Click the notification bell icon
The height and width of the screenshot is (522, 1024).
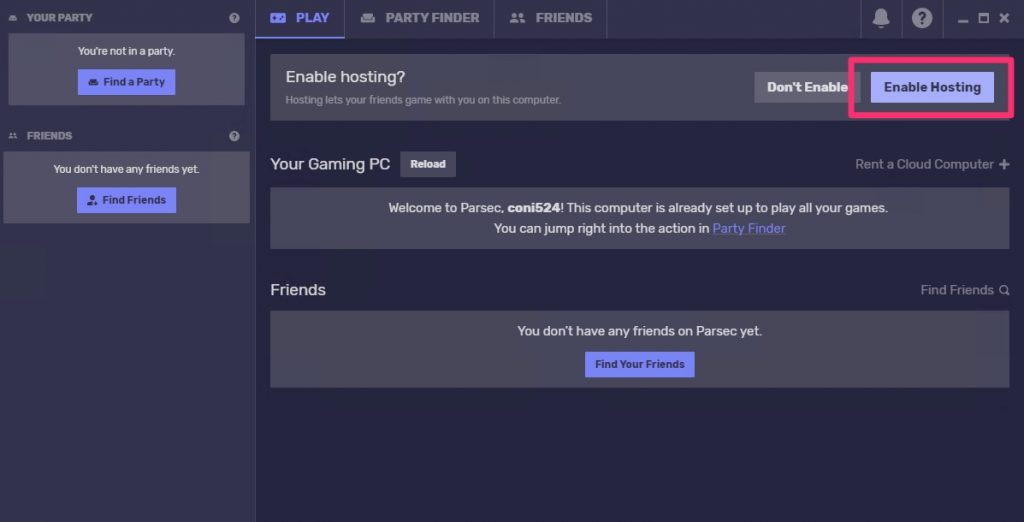pos(881,18)
